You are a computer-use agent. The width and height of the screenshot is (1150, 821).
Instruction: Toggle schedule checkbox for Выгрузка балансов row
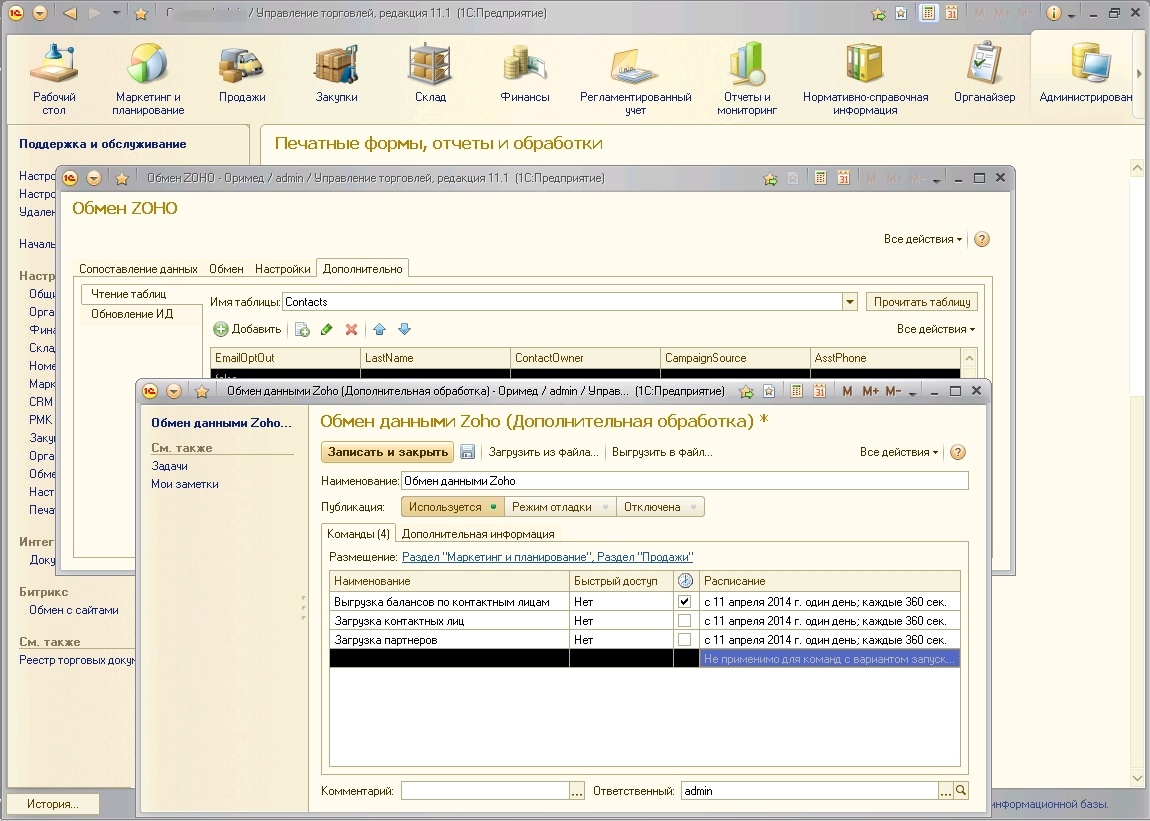[x=684, y=602]
